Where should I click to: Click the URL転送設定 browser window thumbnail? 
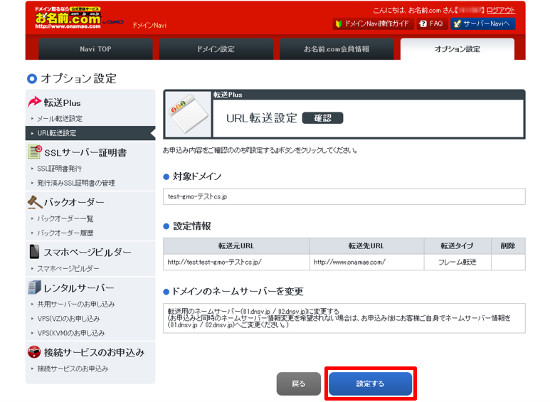click(x=188, y=114)
